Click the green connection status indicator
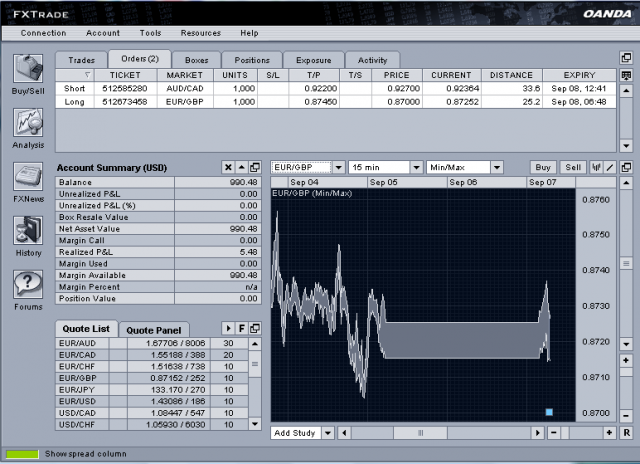This screenshot has width=640, height=464. [x=22, y=454]
